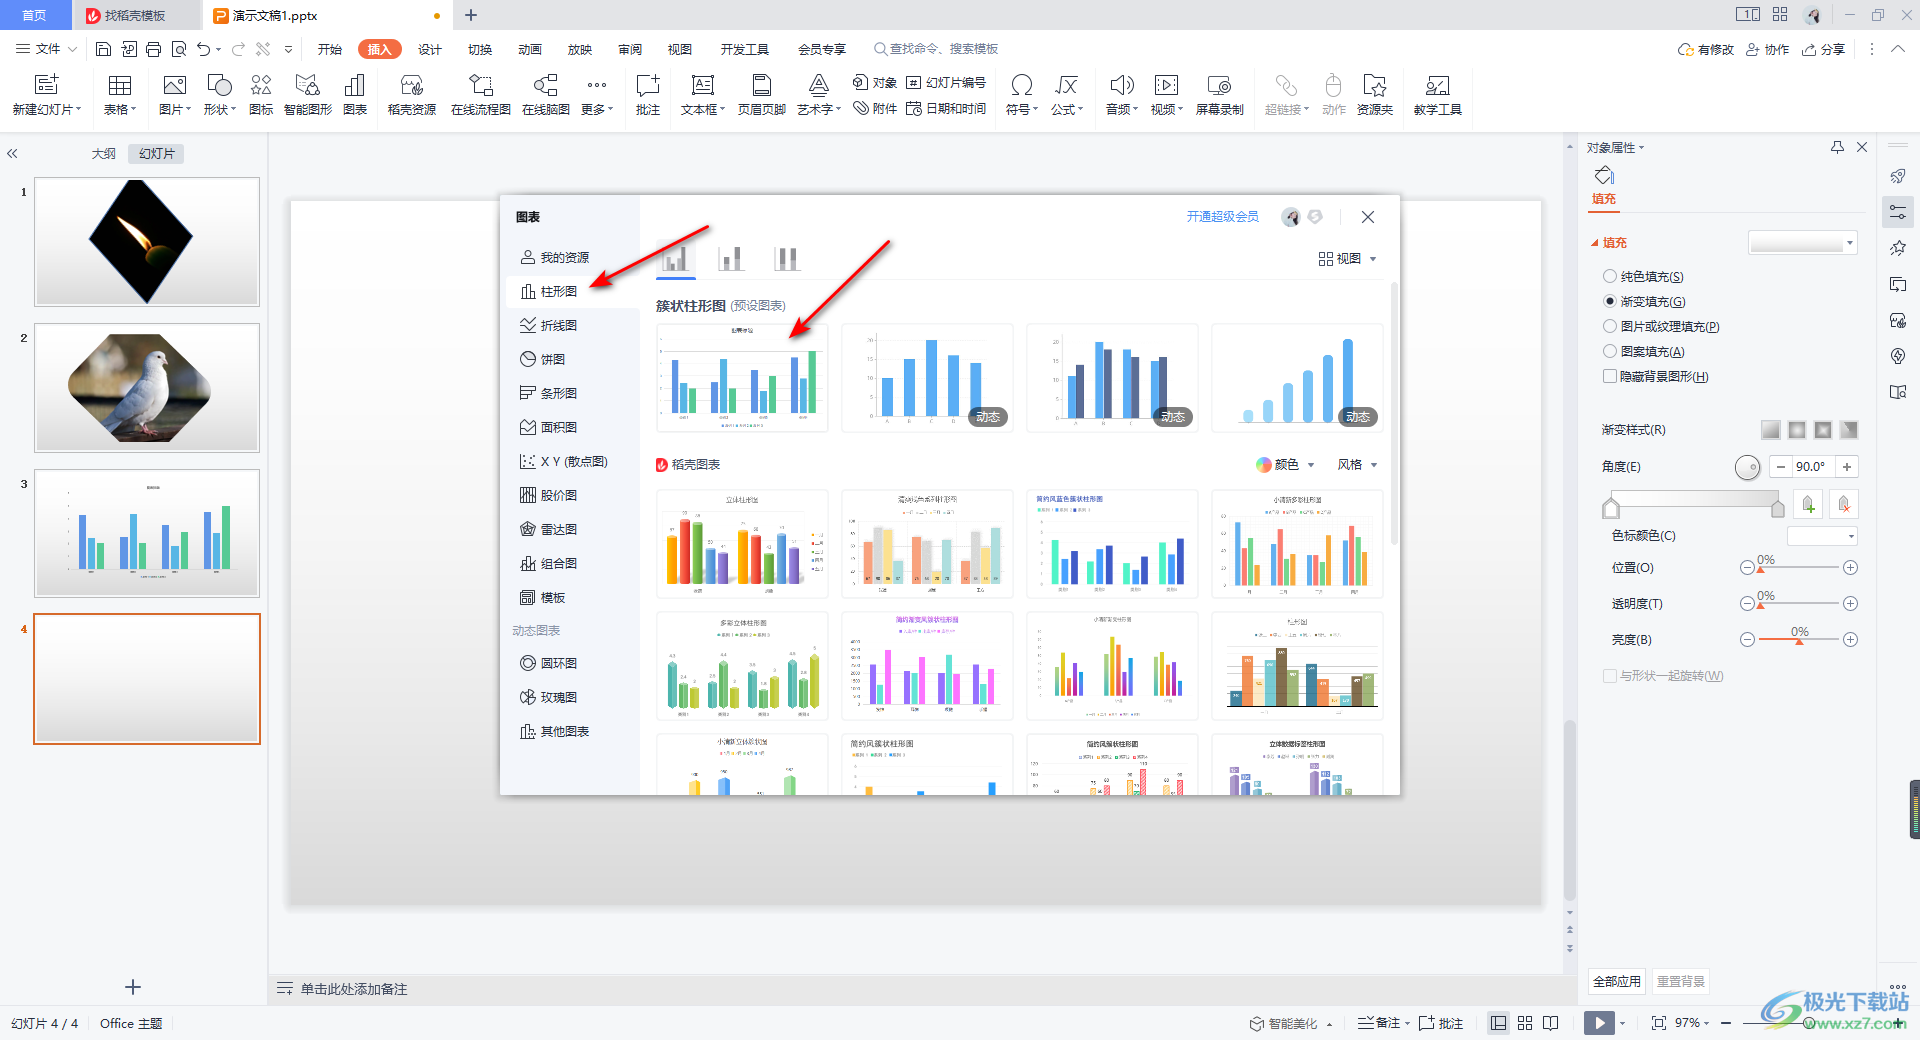1920x1040 pixels.
Task: Switch to 审阅 ribbon tab
Action: click(x=630, y=49)
